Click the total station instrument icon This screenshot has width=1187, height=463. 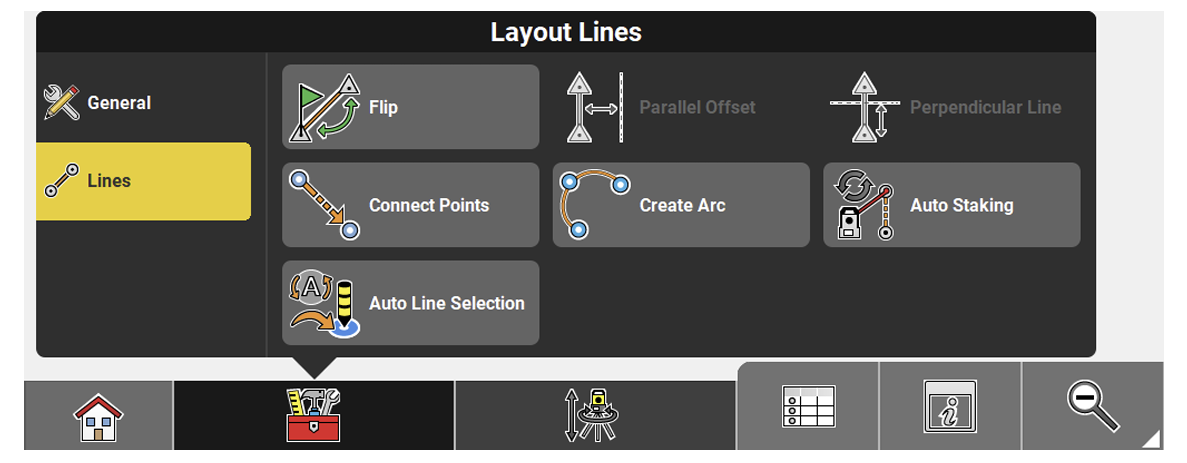594,415
